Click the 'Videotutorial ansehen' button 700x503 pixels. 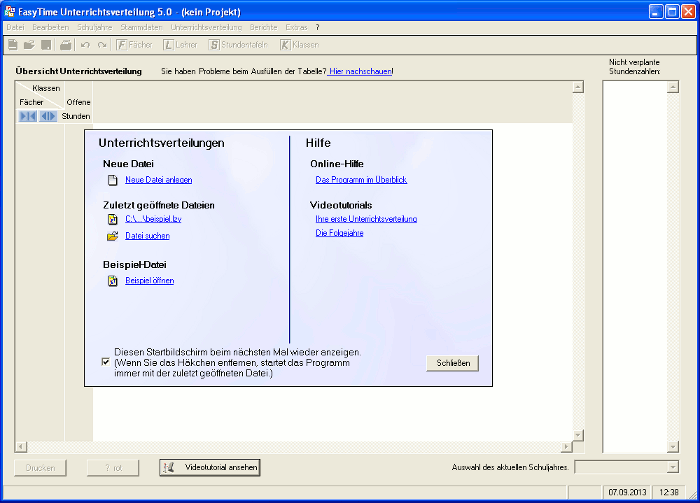209,467
